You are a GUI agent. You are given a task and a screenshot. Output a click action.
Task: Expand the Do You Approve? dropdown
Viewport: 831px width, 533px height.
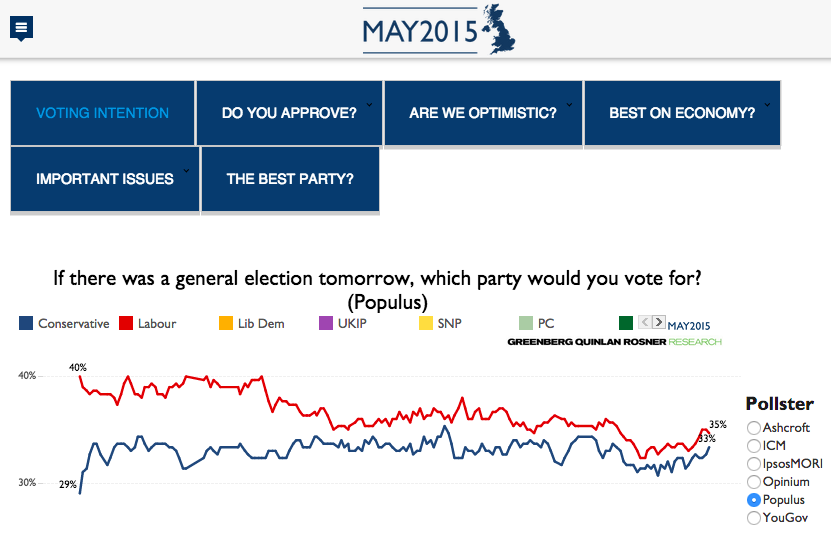[289, 113]
